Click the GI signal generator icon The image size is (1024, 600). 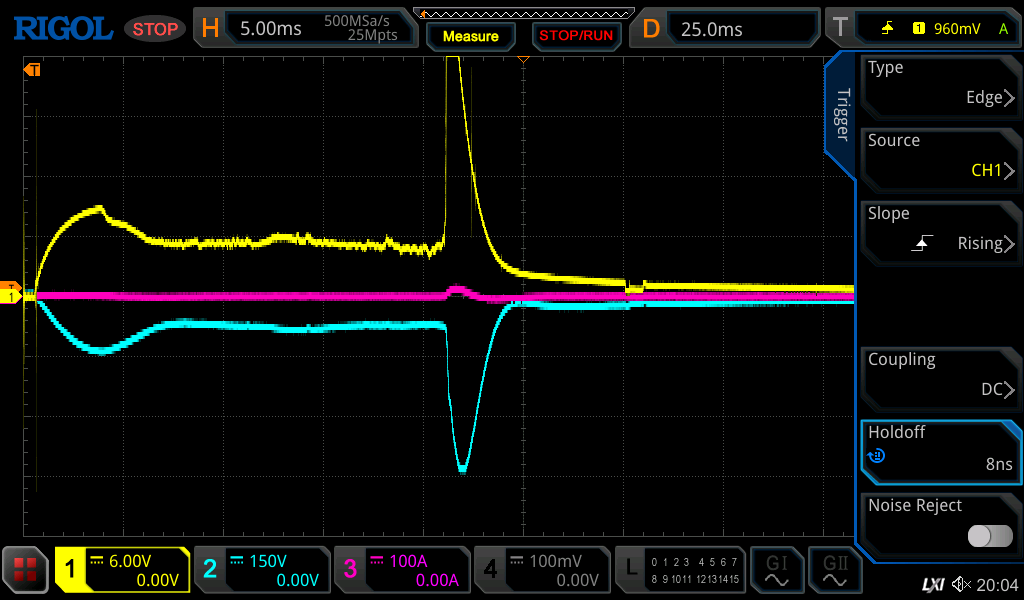[x=776, y=570]
